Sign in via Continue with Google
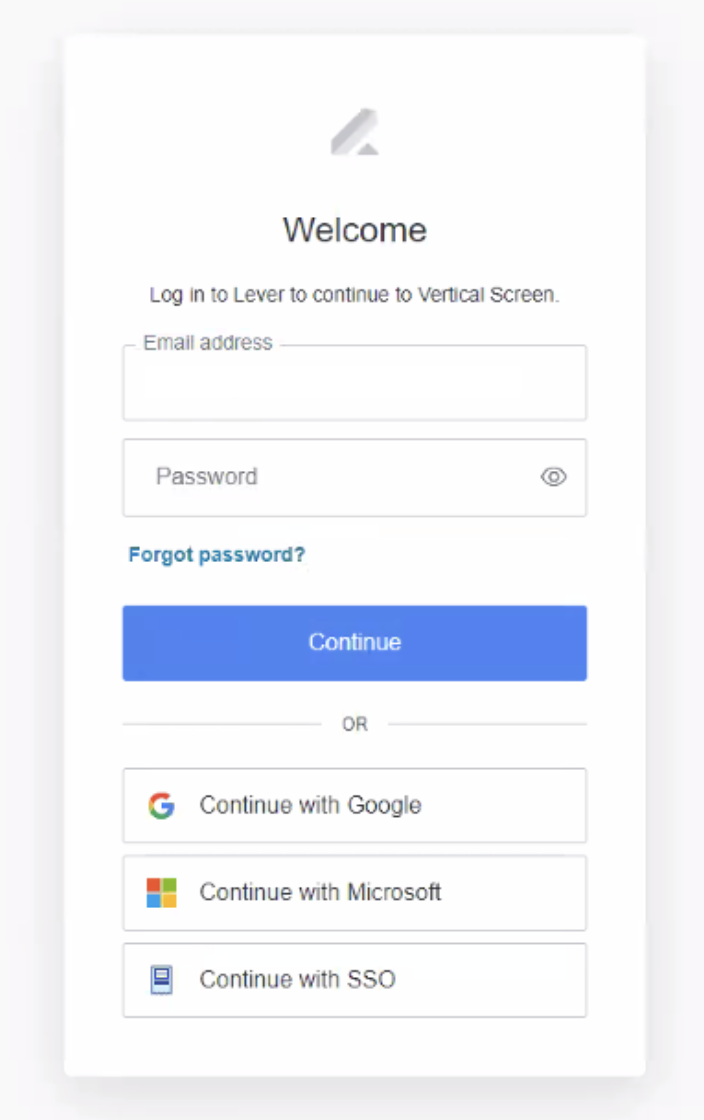 click(354, 806)
